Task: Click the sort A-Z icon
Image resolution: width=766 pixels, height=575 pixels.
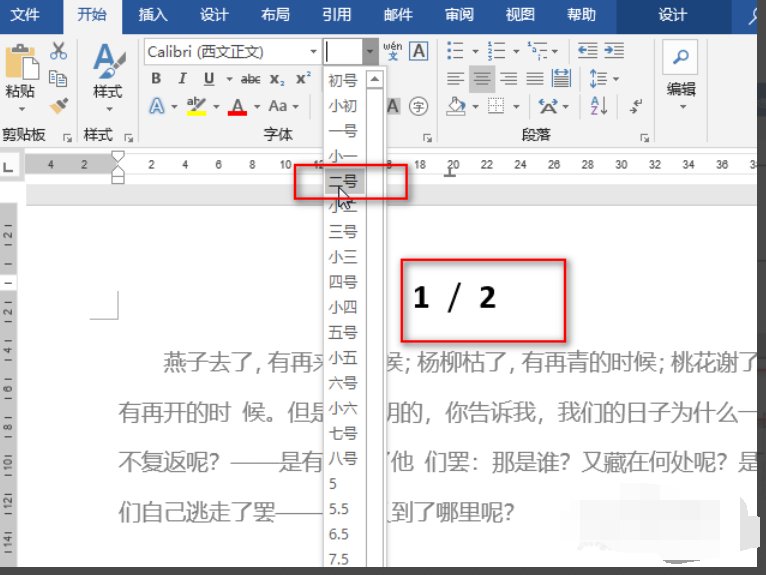Action: pos(599,106)
